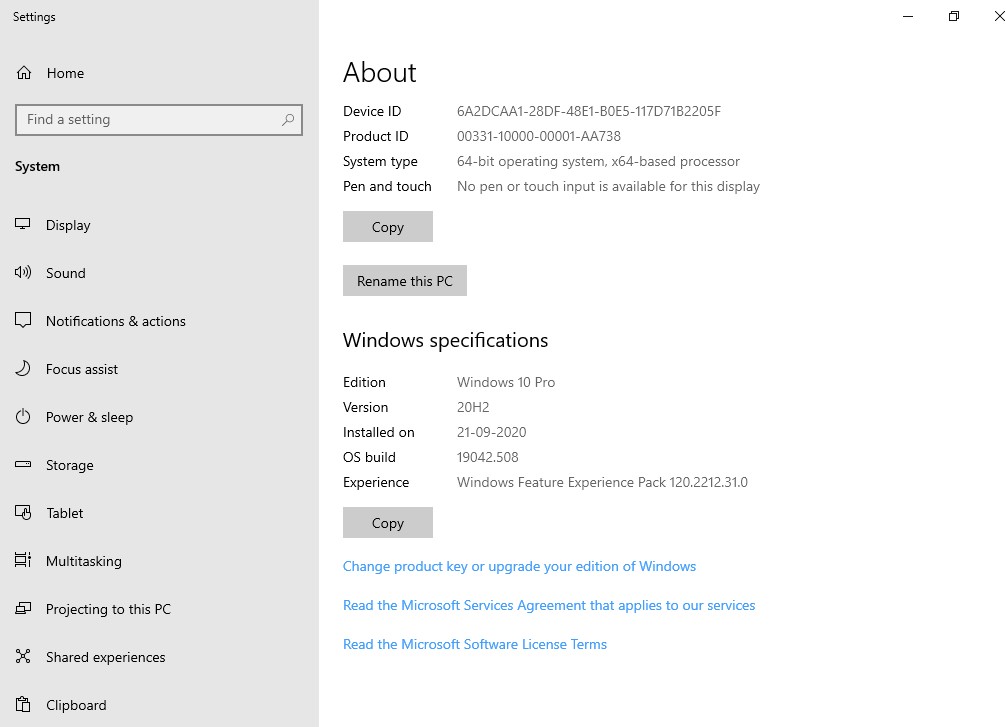Click the Focus assist moon icon

[23, 368]
